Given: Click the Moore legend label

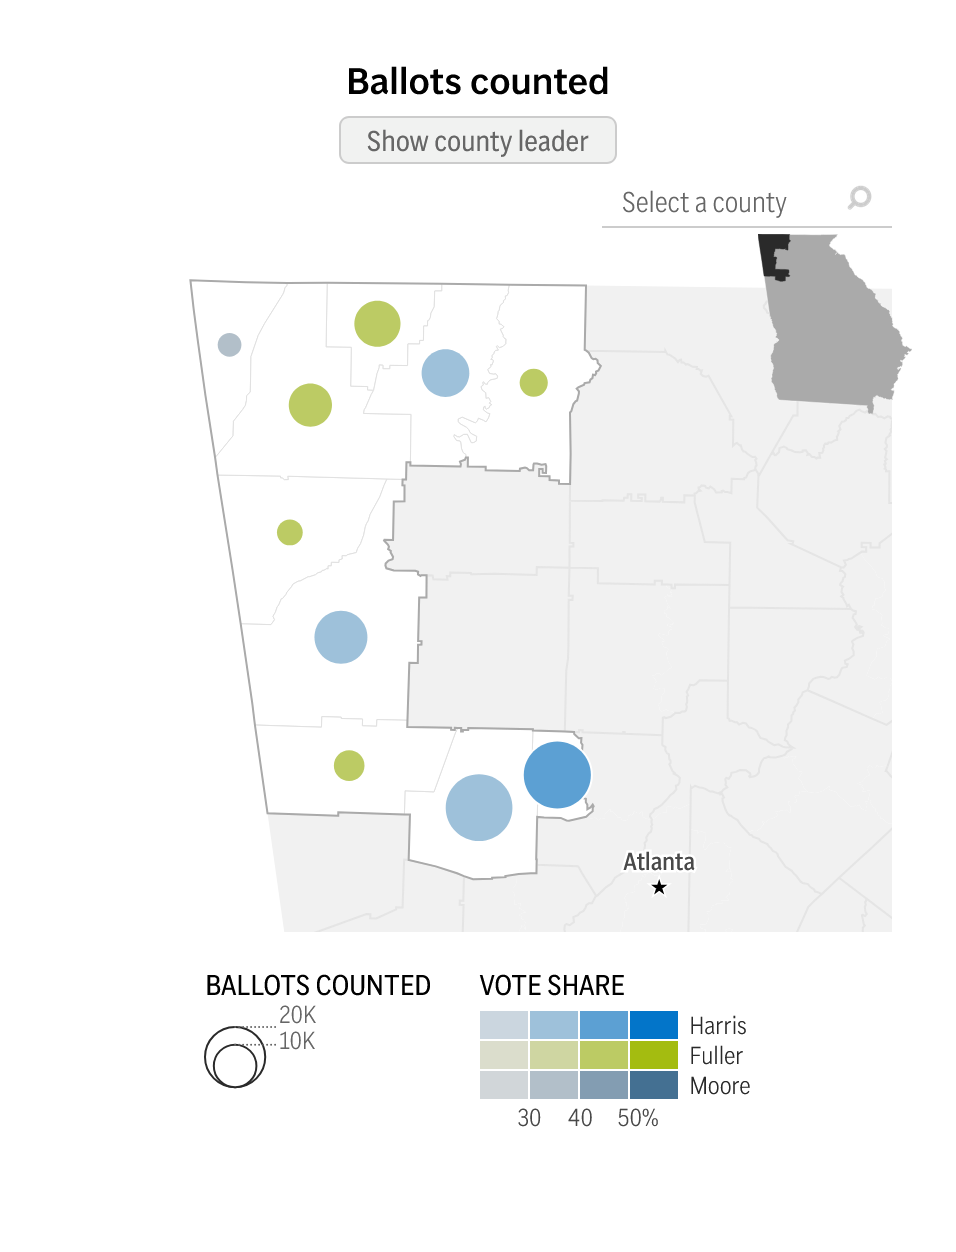Looking at the screenshot, I should coord(720,1086).
